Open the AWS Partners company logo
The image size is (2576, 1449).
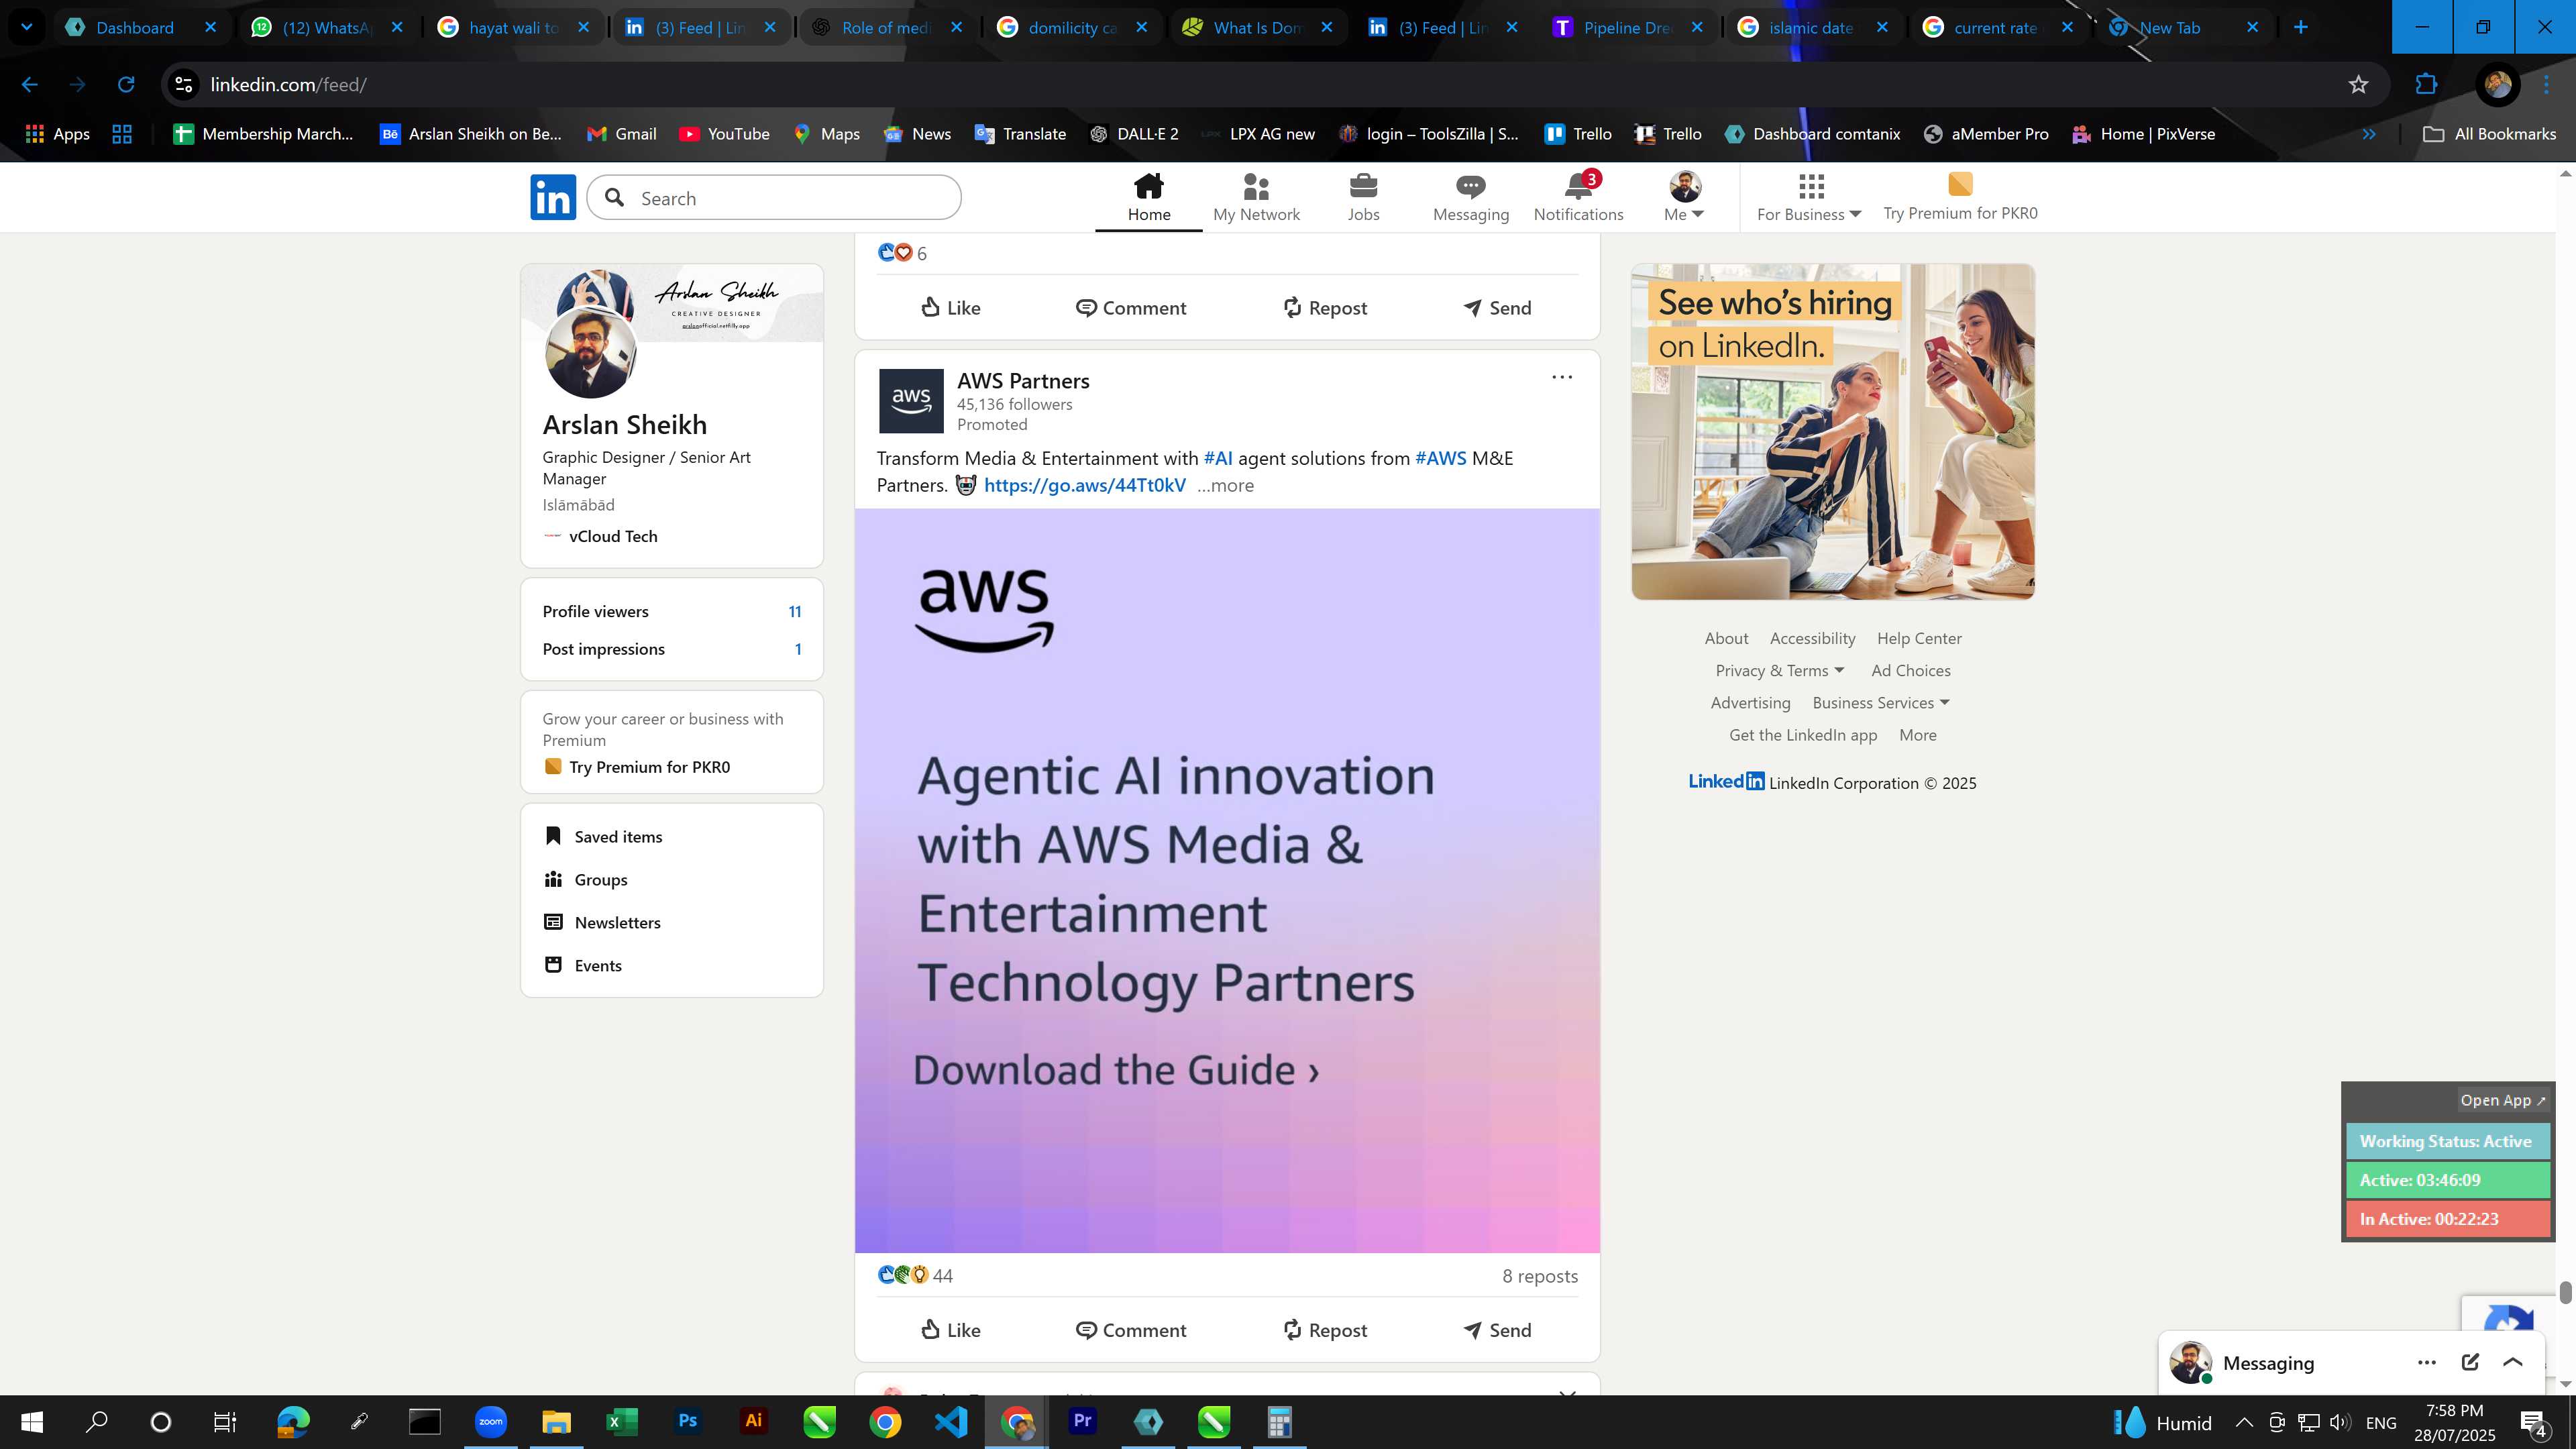tap(911, 401)
